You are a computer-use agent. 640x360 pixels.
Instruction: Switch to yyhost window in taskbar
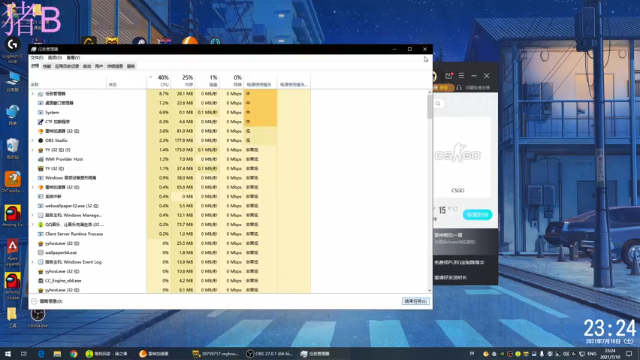click(216, 354)
